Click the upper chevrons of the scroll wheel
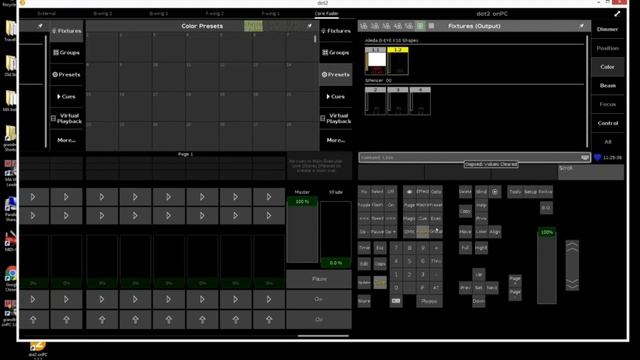Image resolution: width=640 pixels, height=360 pixels. click(572, 247)
